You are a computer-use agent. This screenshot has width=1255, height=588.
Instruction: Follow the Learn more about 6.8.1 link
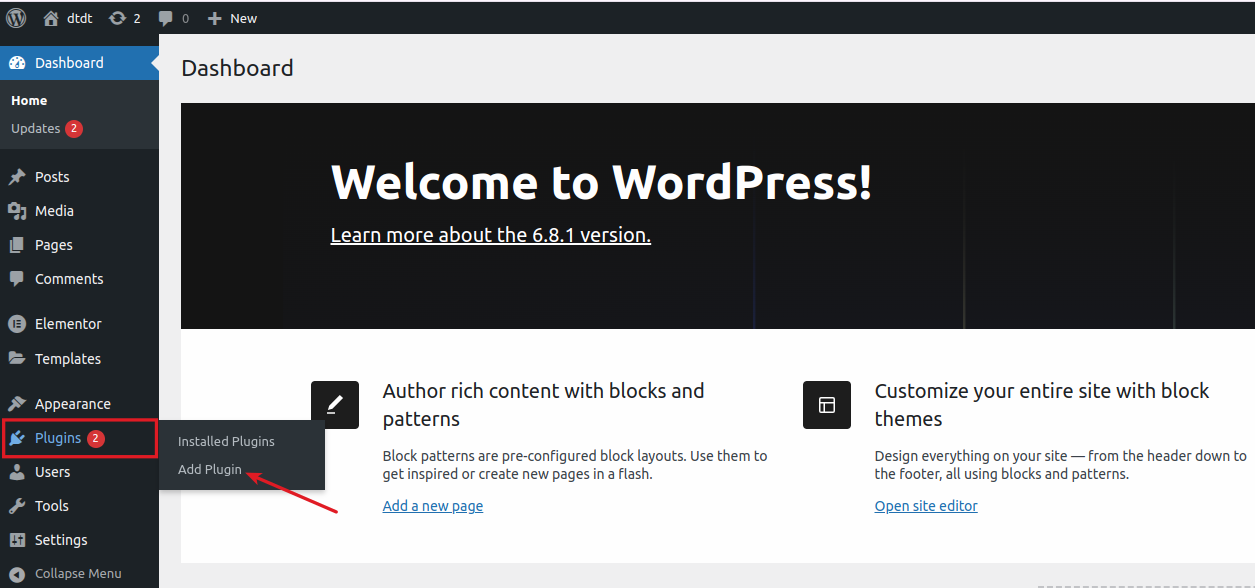click(x=489, y=234)
